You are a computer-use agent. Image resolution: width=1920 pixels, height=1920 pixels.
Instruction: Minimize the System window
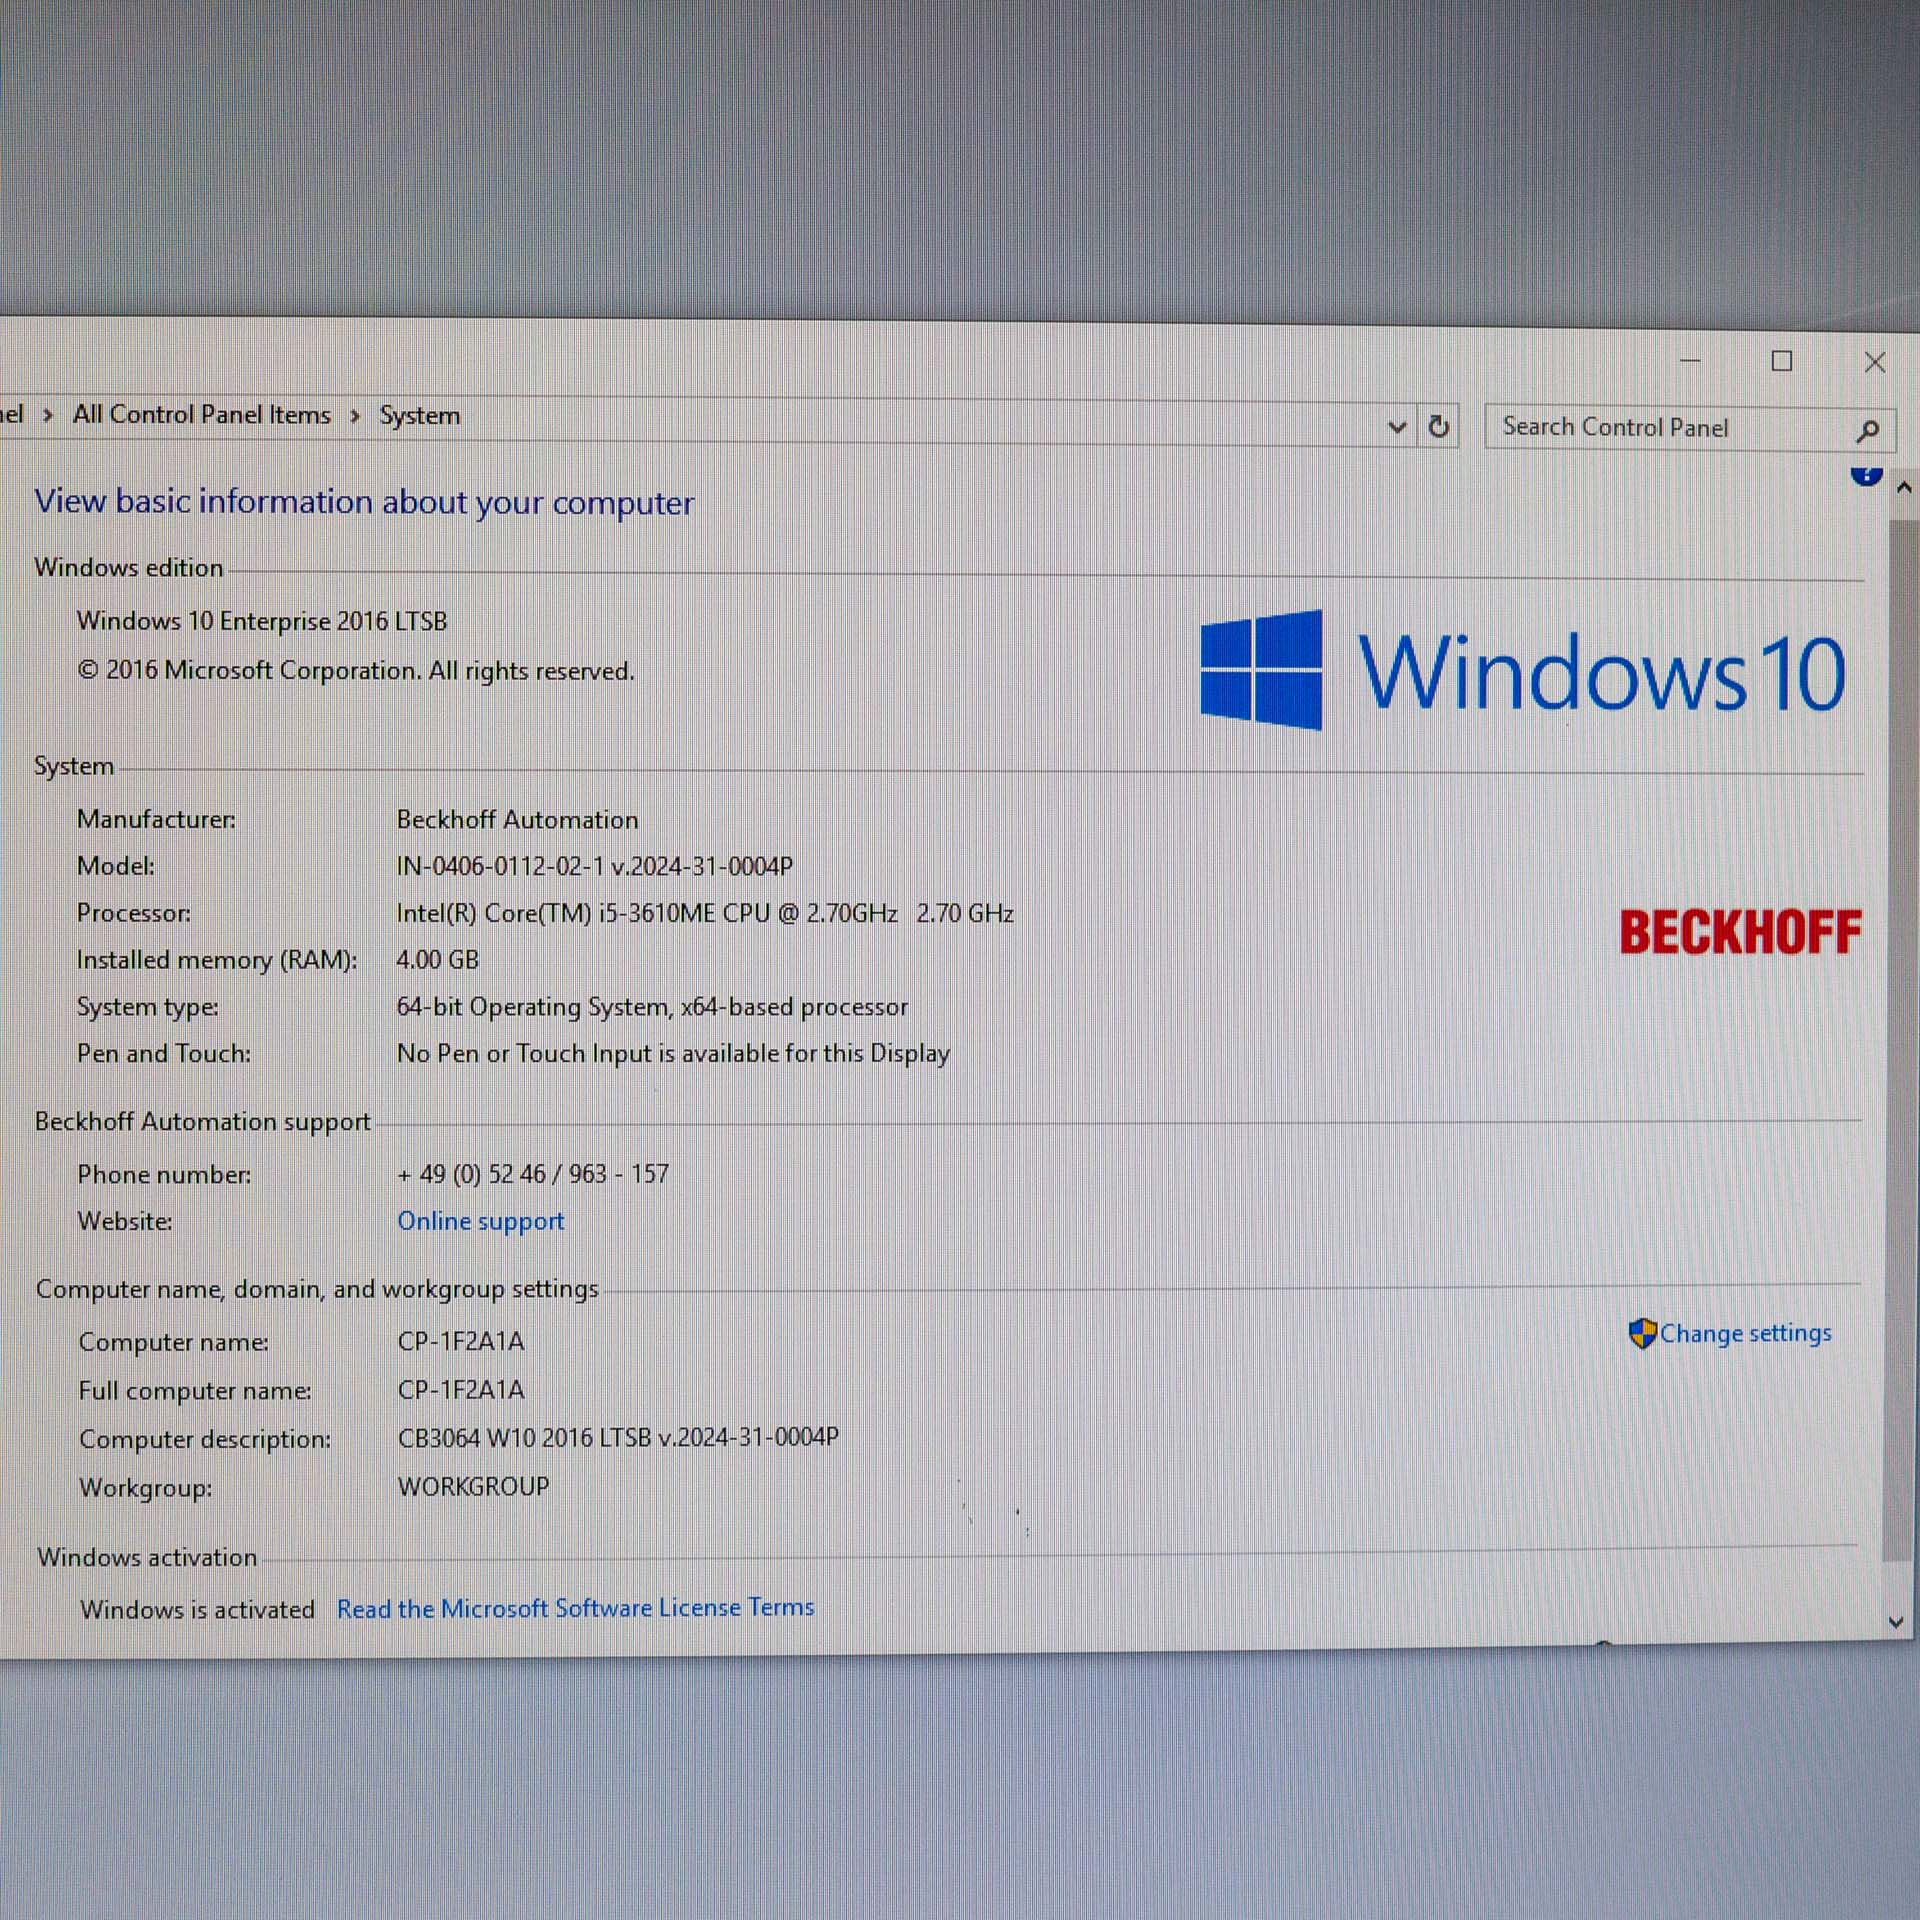(x=1690, y=361)
